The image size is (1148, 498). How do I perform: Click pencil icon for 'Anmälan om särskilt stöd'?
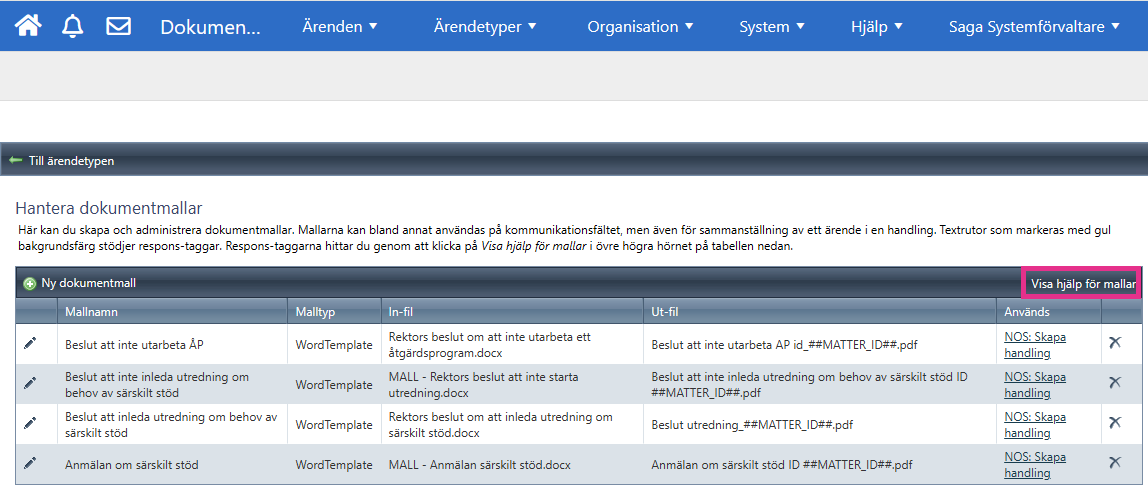pos(30,463)
